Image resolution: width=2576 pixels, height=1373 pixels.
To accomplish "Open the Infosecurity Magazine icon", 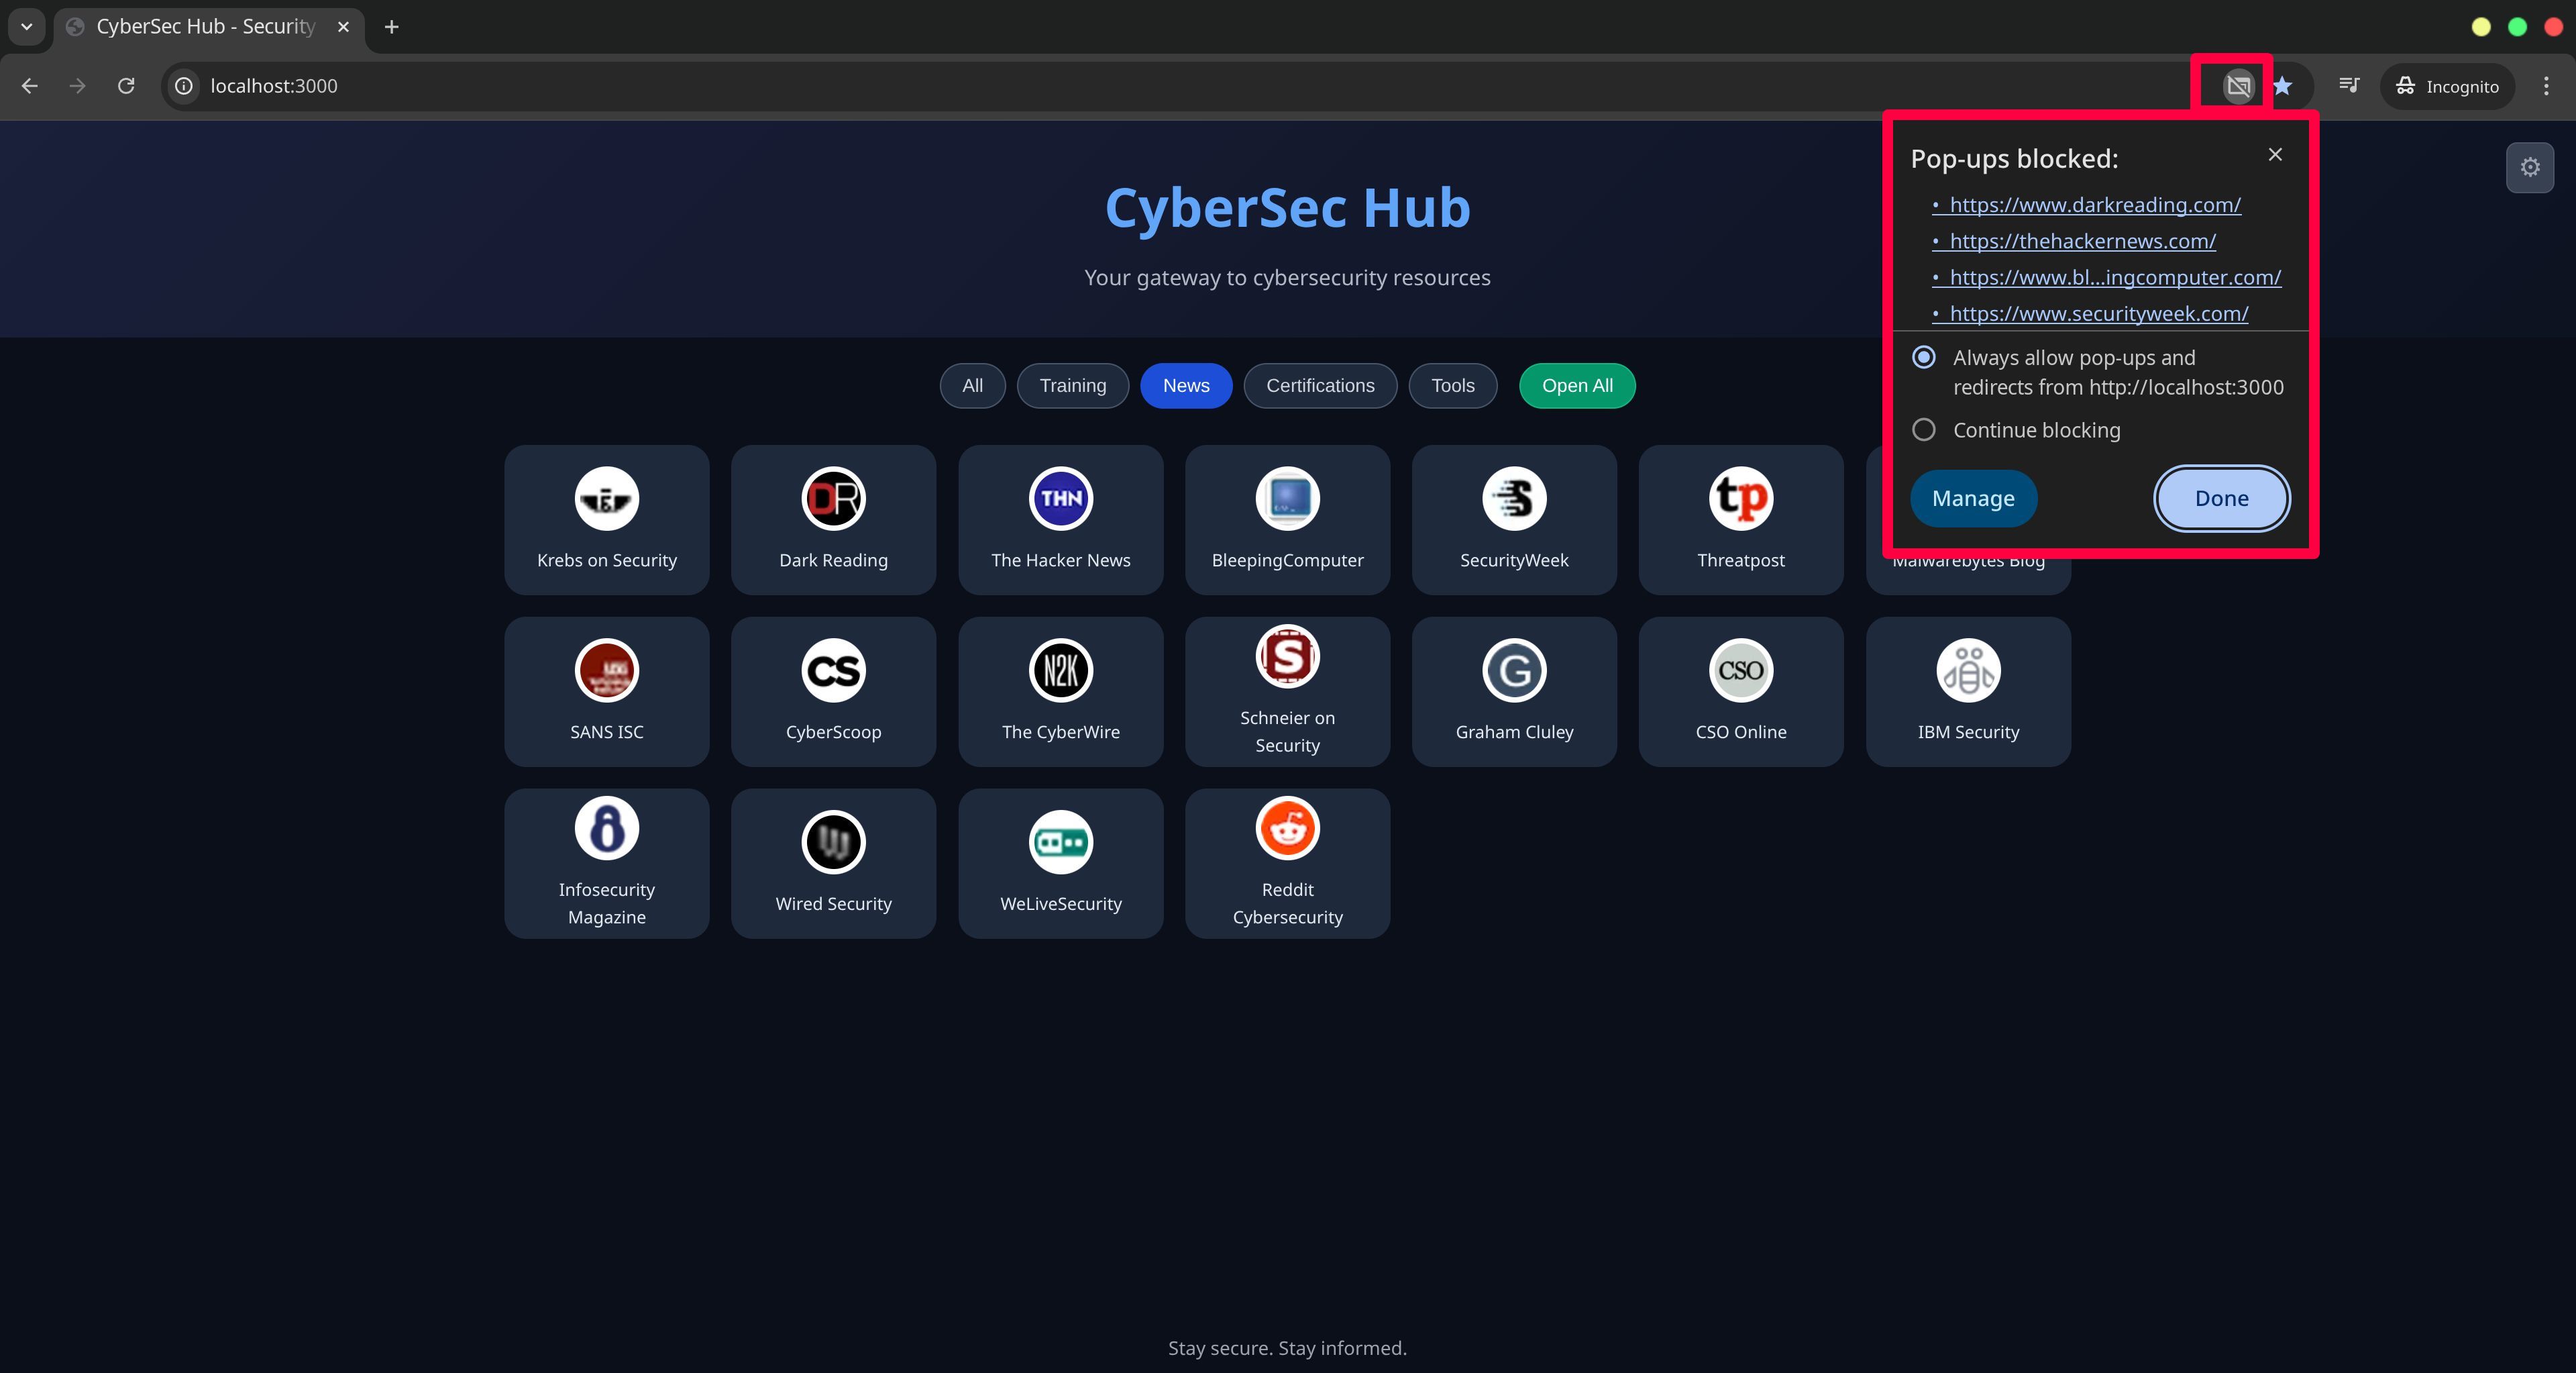I will pyautogui.click(x=607, y=828).
